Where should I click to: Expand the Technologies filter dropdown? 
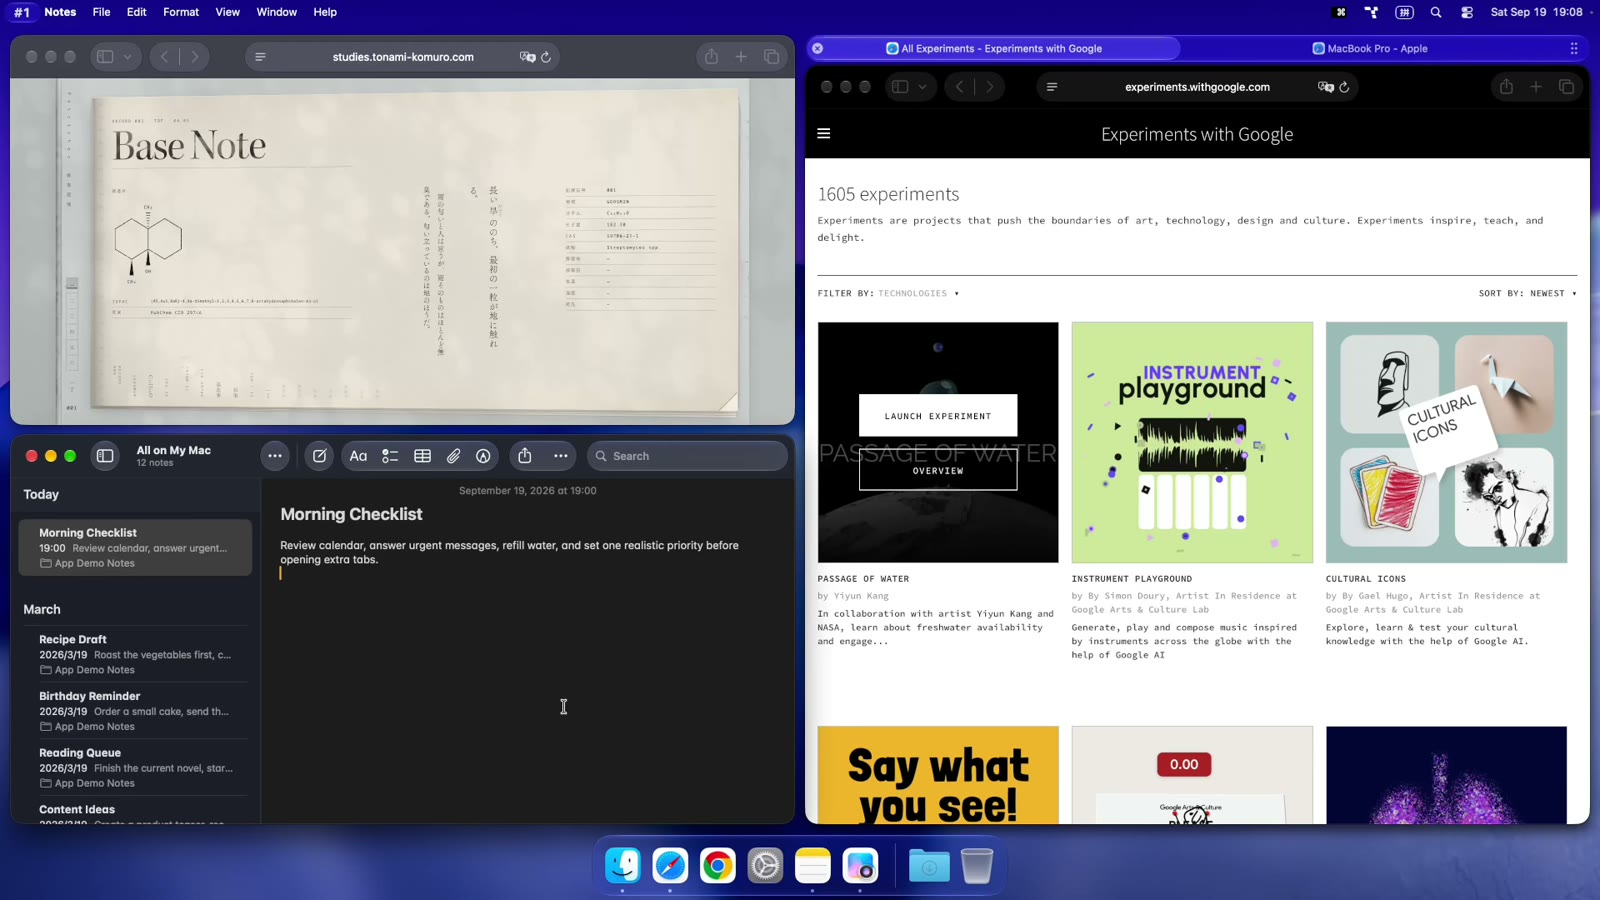pos(918,293)
